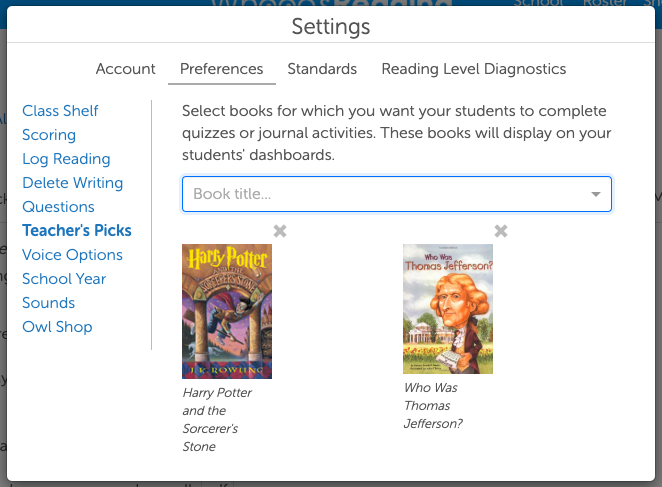Select the Preferences tab

[x=221, y=69]
